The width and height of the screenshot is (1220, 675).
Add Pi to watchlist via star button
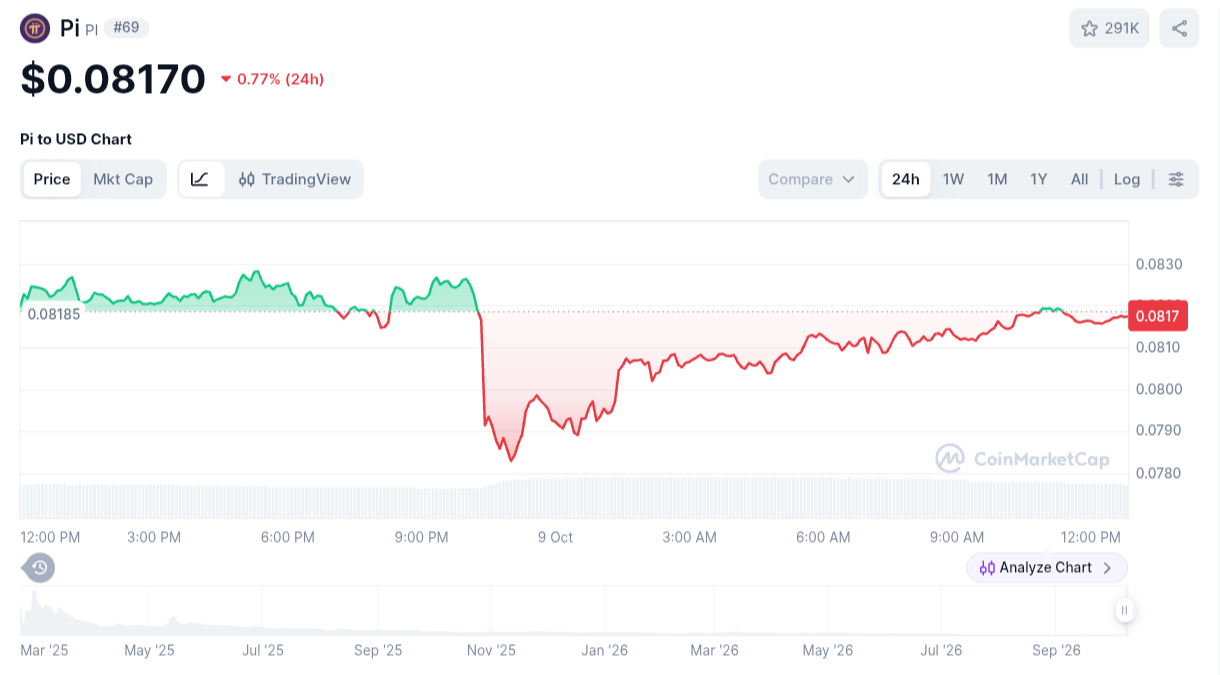click(1110, 28)
